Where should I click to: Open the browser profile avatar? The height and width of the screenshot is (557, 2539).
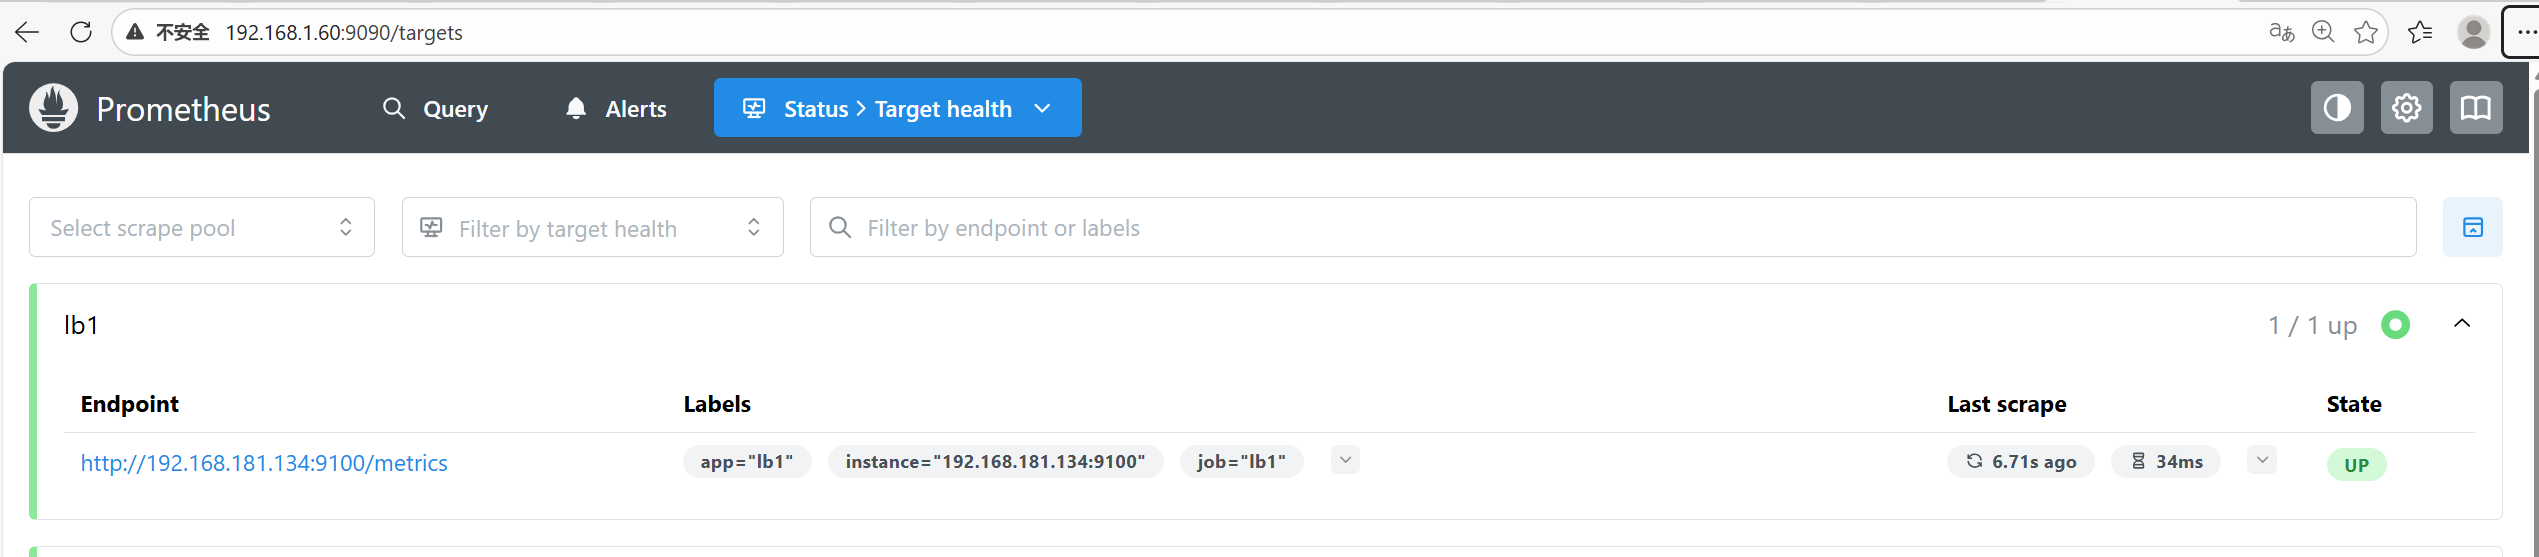tap(2473, 32)
